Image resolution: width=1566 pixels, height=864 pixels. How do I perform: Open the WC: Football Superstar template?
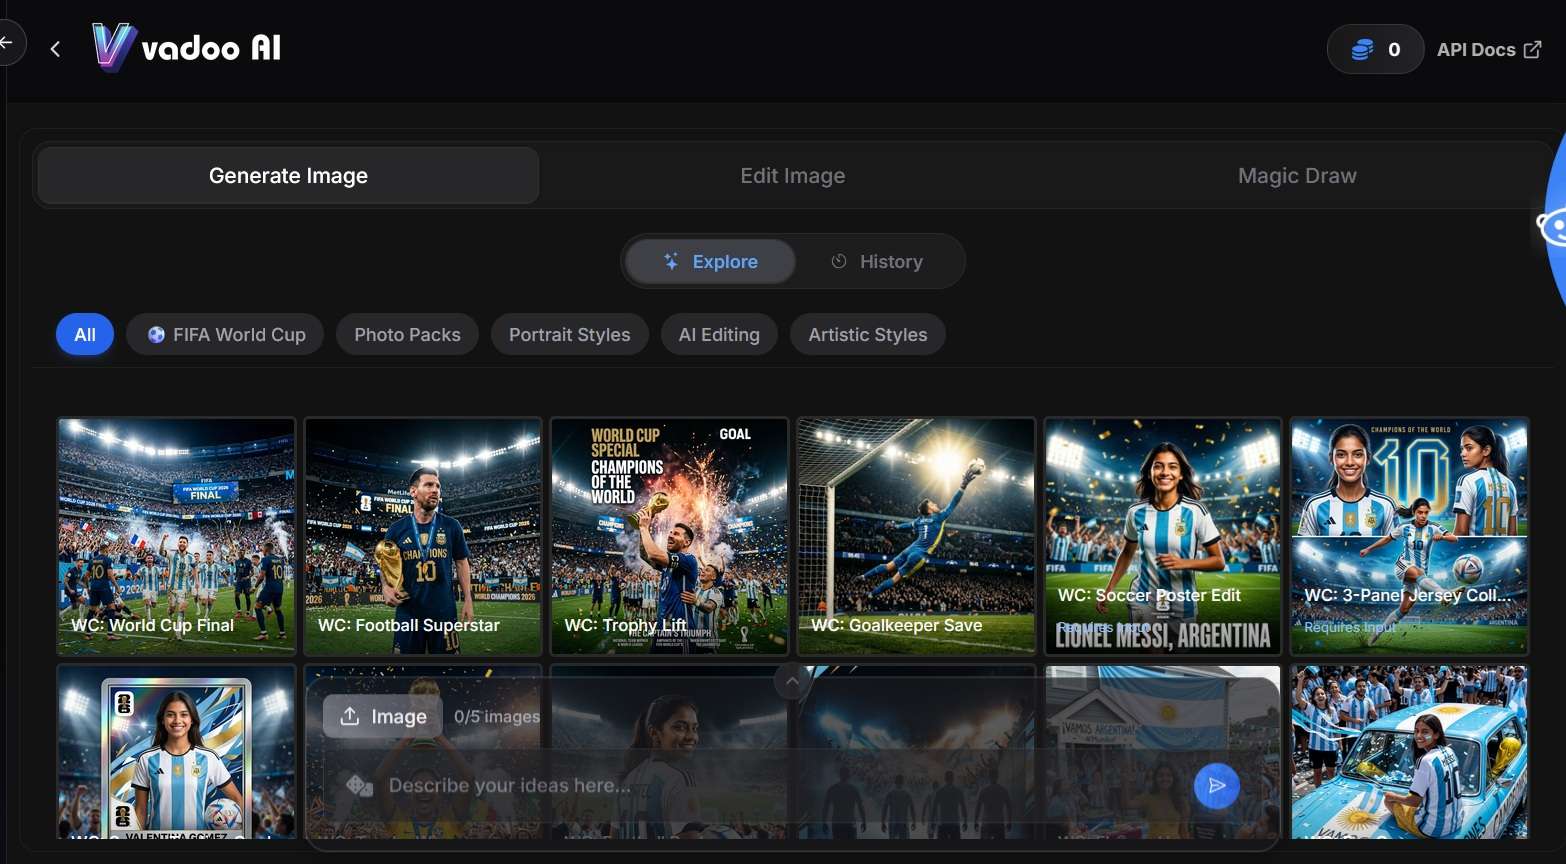[x=423, y=536]
